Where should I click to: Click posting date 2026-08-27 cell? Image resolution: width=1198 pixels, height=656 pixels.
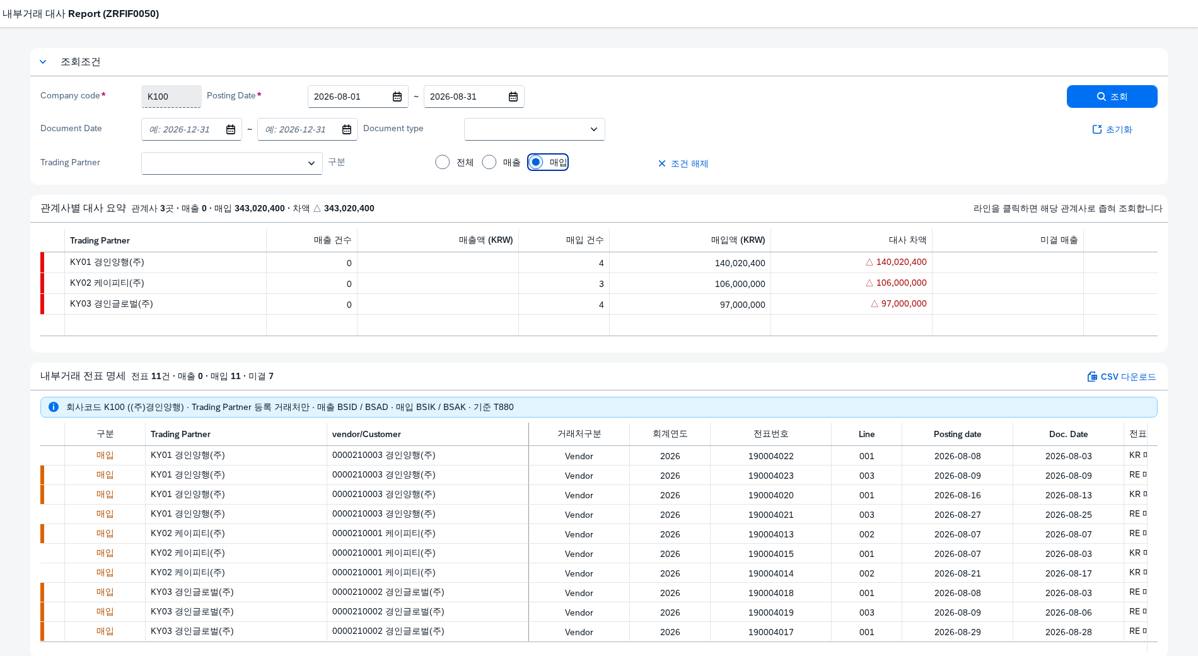[957, 515]
